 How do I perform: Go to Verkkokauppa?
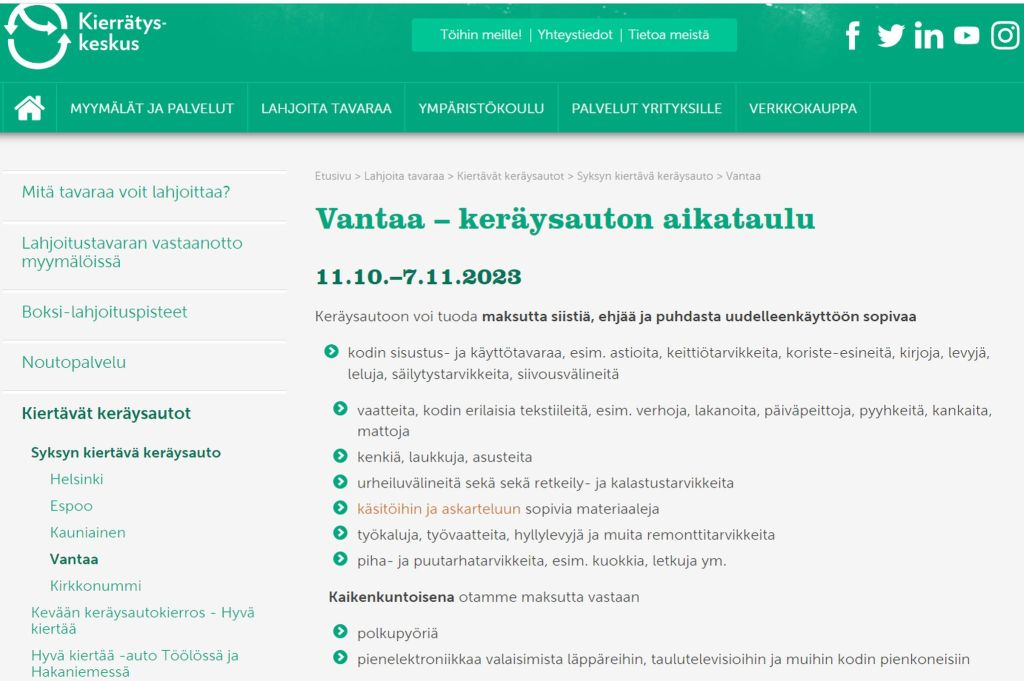[803, 108]
